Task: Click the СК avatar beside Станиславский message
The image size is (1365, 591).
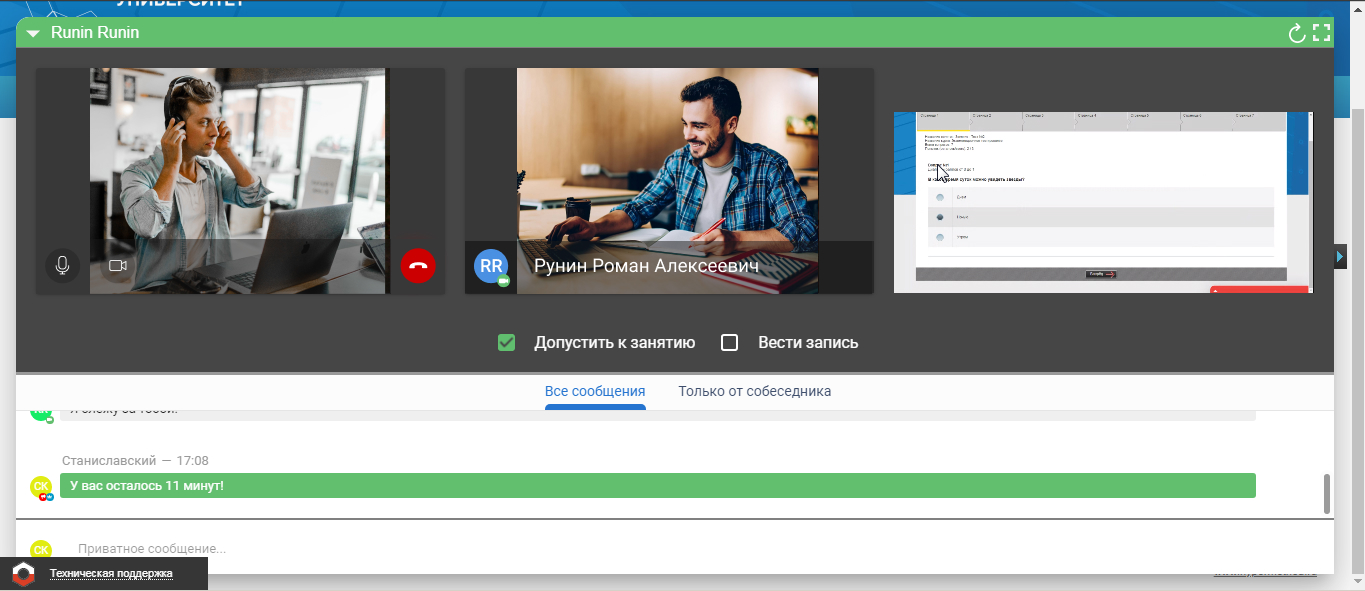Action: 41,486
